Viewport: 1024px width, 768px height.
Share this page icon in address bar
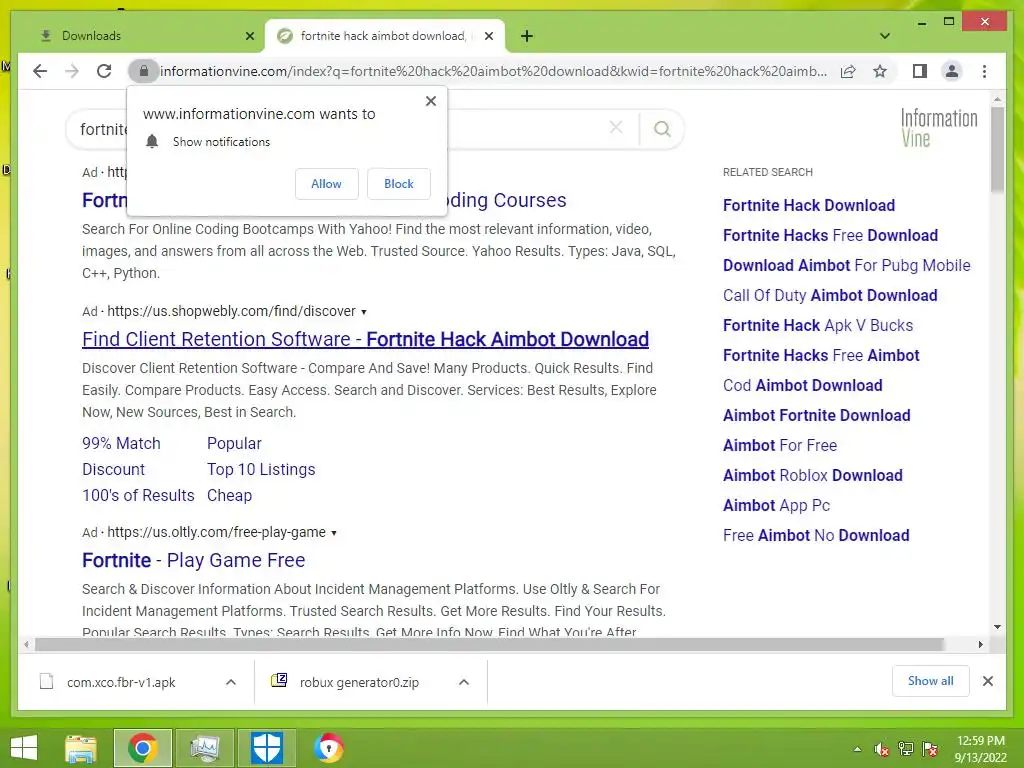[848, 71]
